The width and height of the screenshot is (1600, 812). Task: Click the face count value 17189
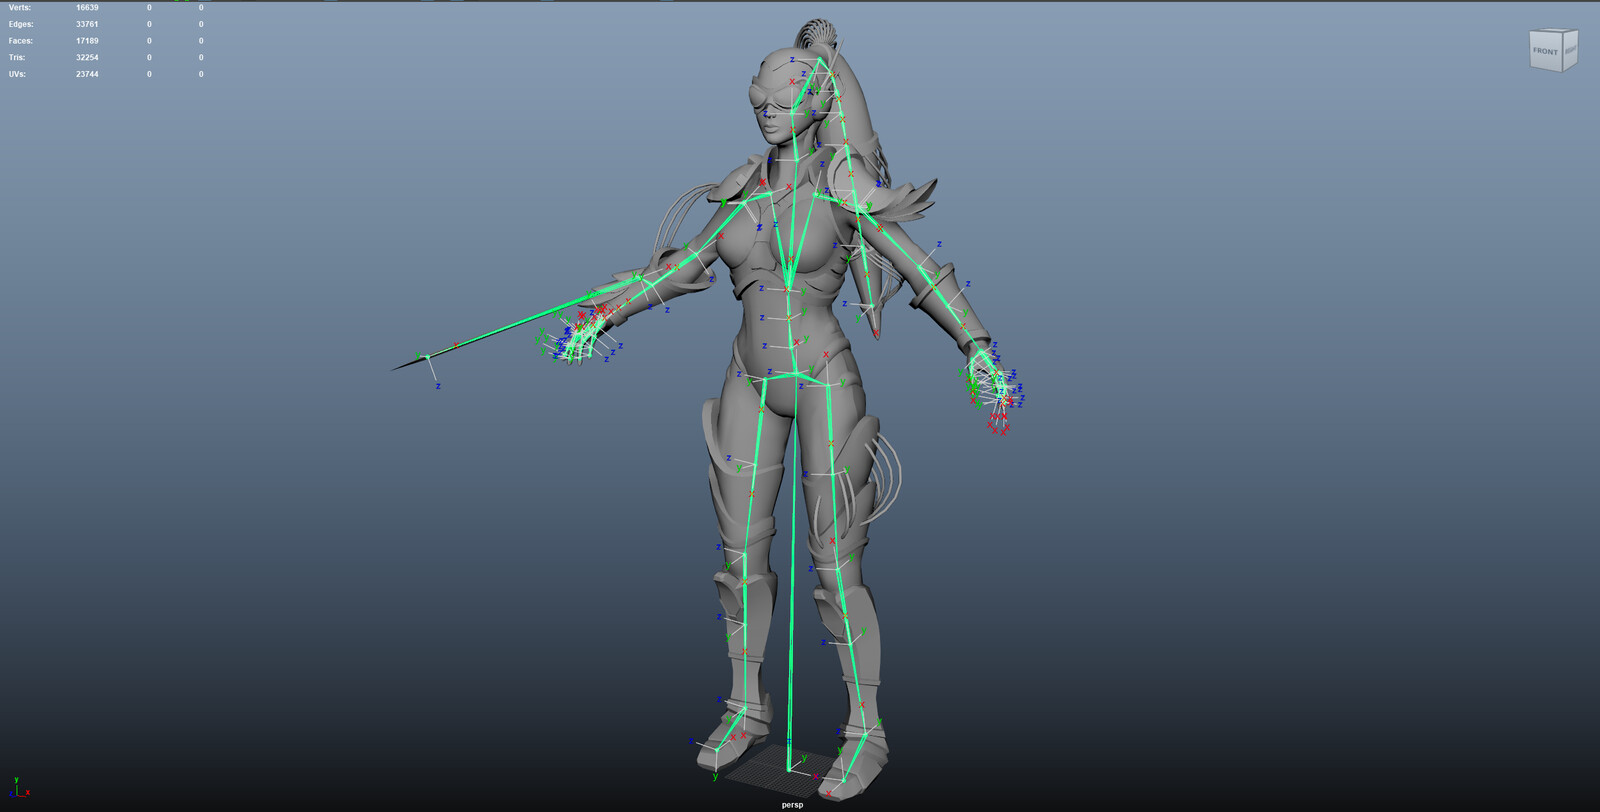click(x=87, y=41)
